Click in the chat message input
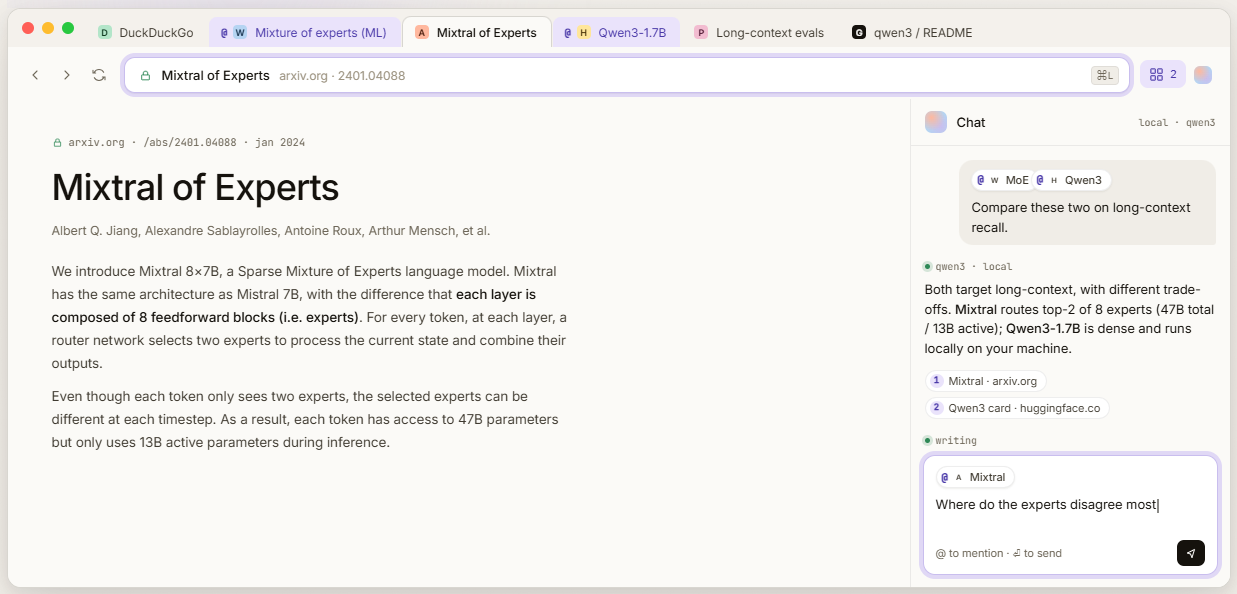 click(x=1070, y=505)
